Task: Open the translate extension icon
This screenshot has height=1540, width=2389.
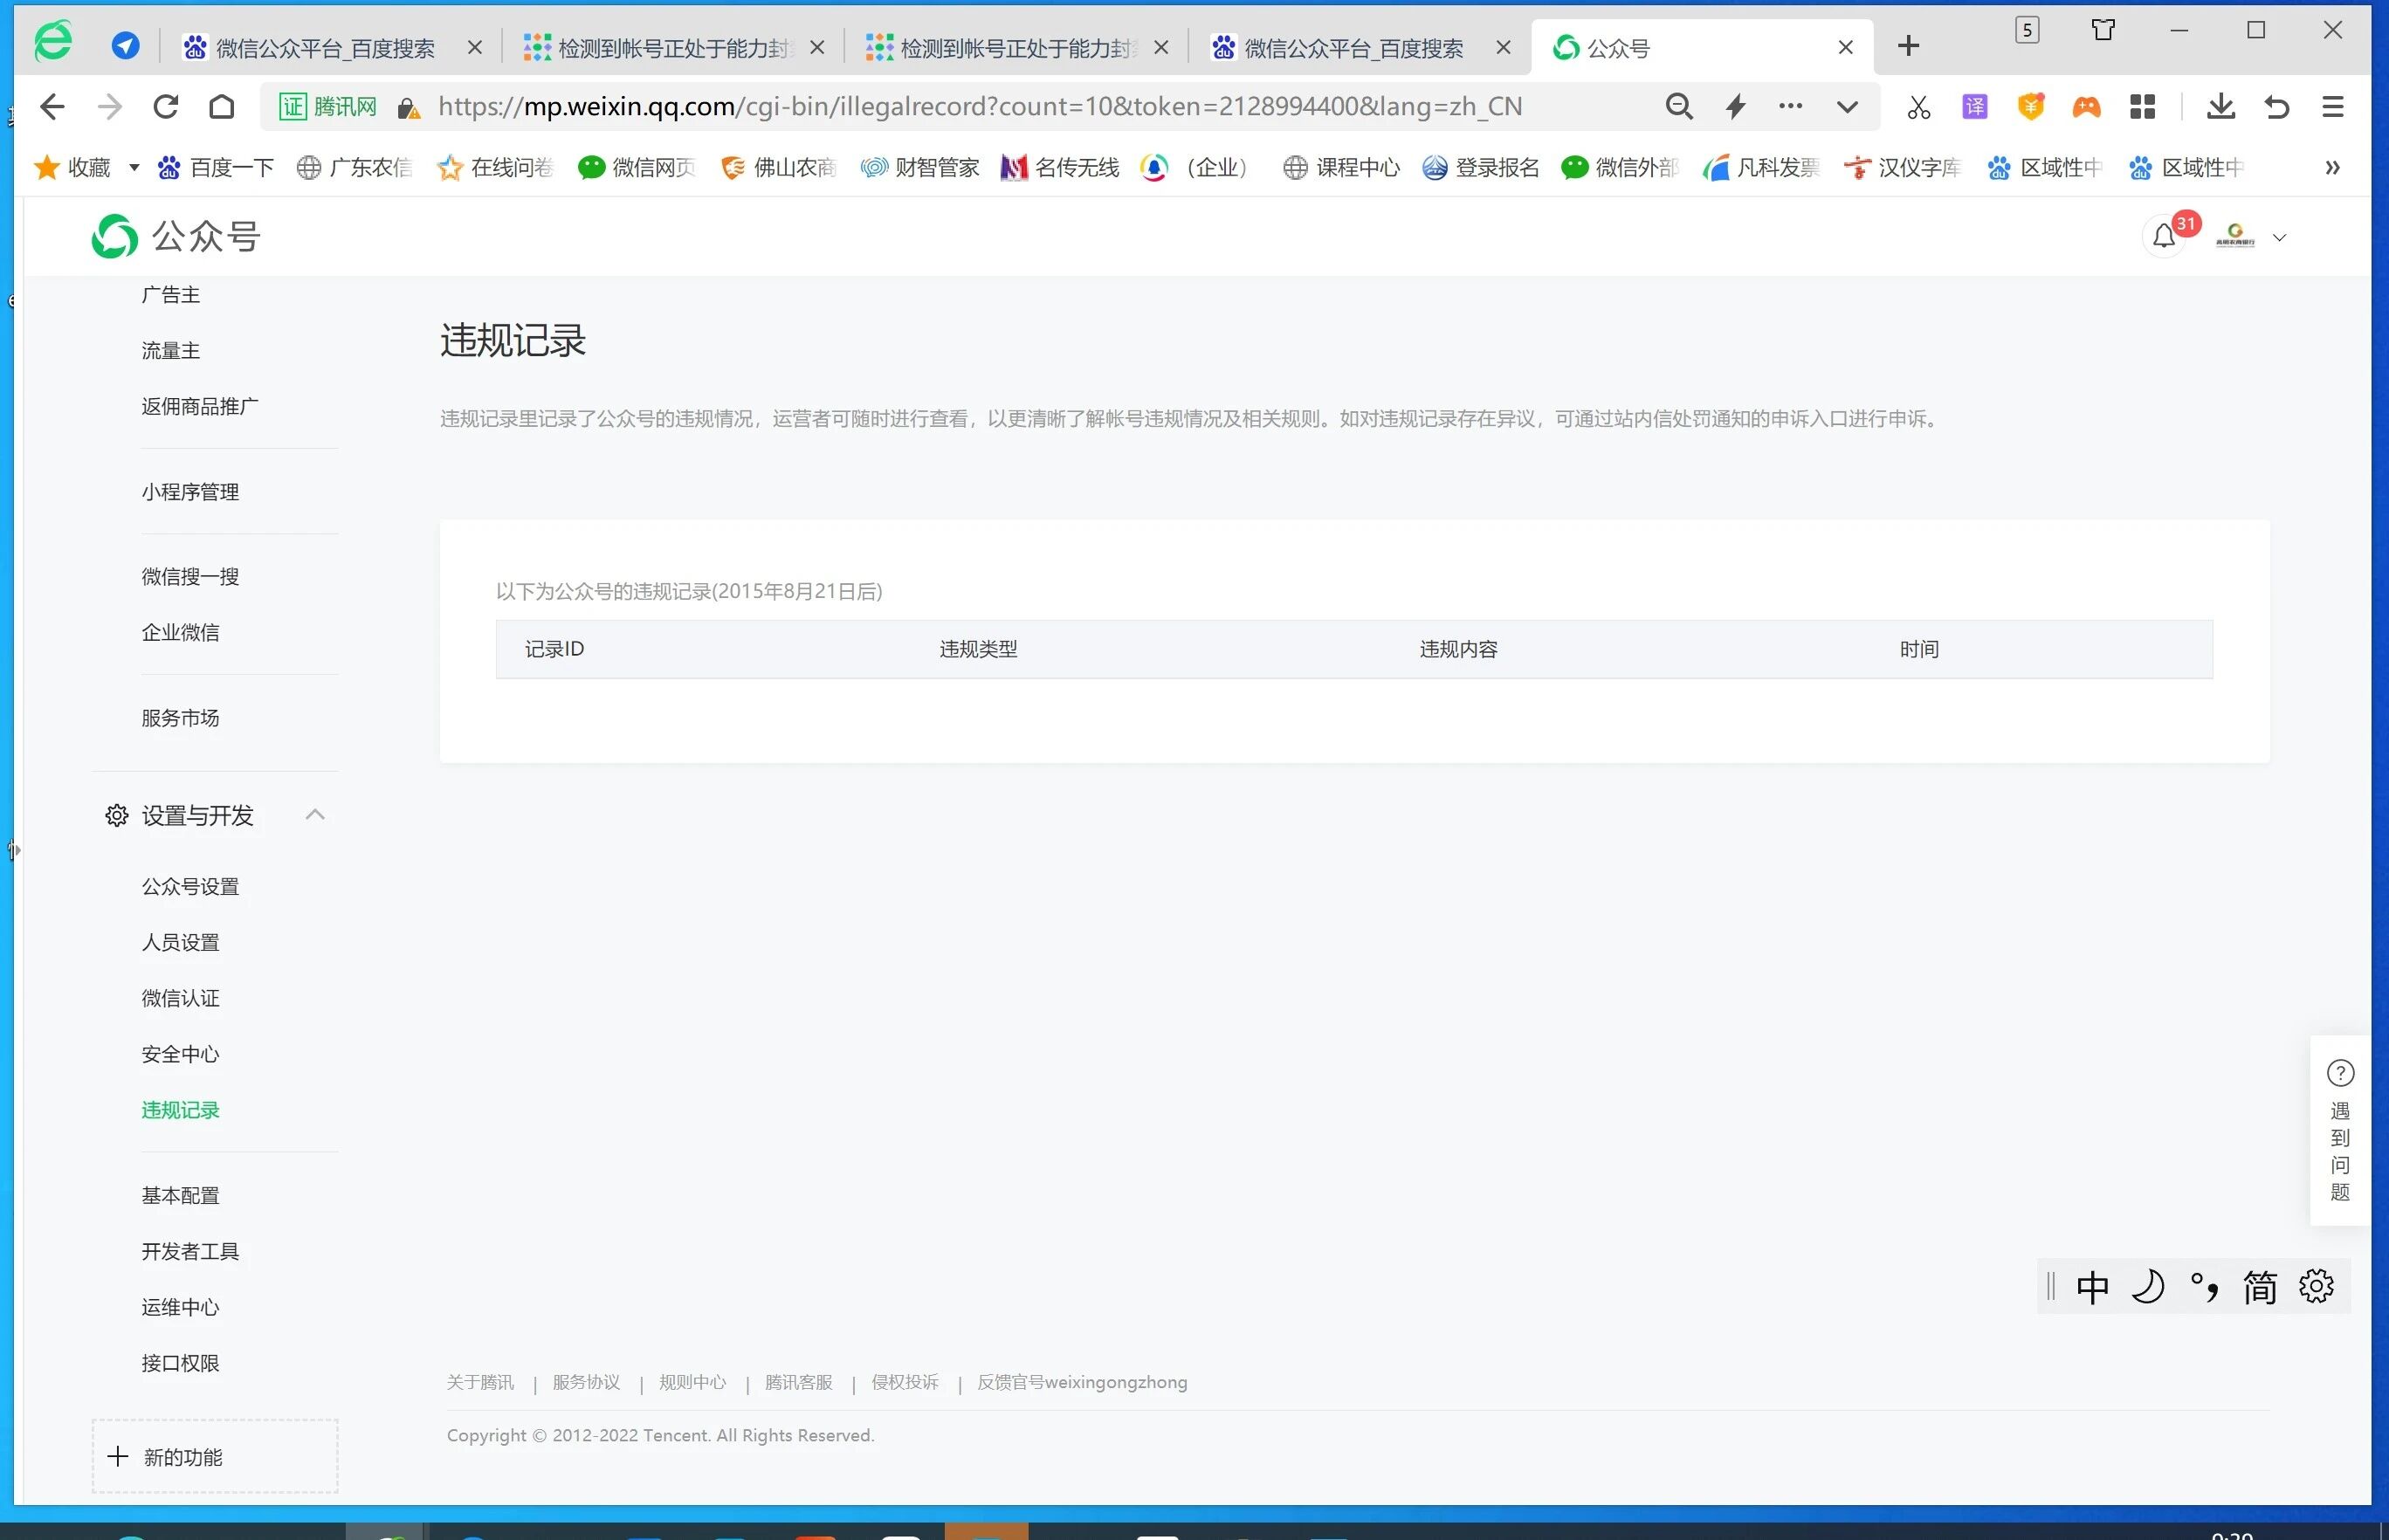Action: coord(1974,107)
